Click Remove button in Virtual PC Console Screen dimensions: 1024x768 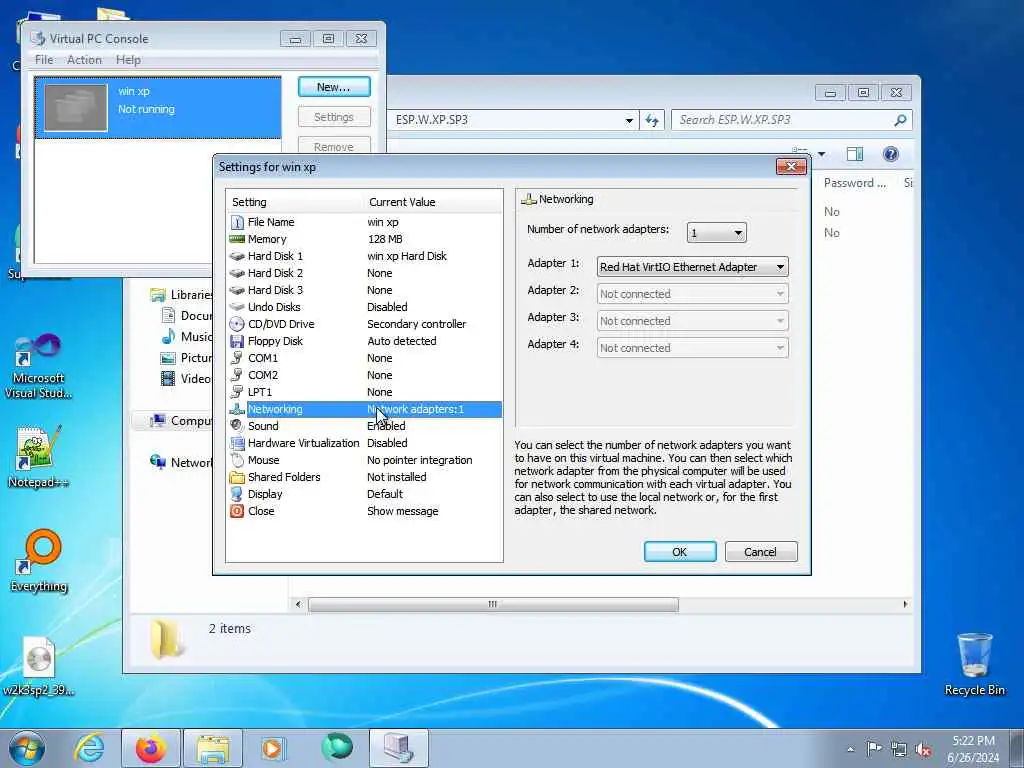coord(334,145)
